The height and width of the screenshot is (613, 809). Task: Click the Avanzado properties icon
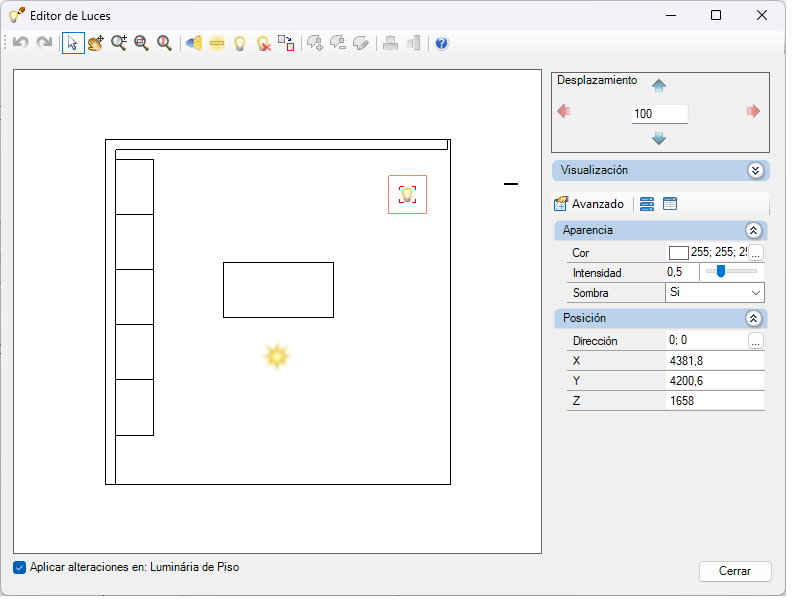tap(560, 204)
